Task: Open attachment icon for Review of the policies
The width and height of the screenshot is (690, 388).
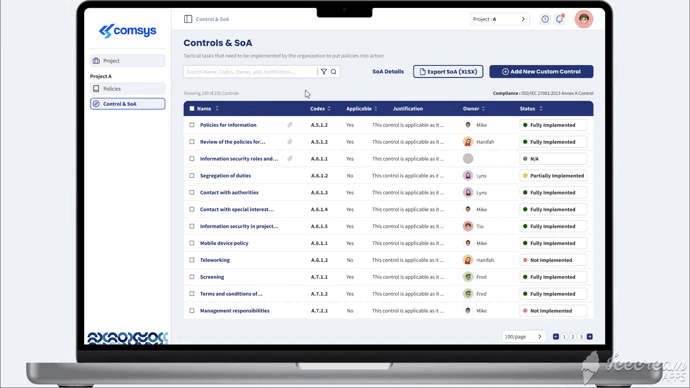Action: pyautogui.click(x=290, y=142)
